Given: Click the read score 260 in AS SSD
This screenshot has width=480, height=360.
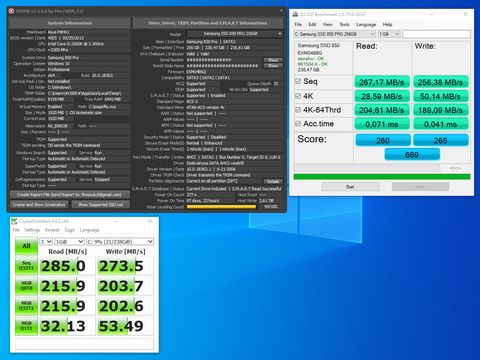Looking at the screenshot, I should [x=383, y=140].
